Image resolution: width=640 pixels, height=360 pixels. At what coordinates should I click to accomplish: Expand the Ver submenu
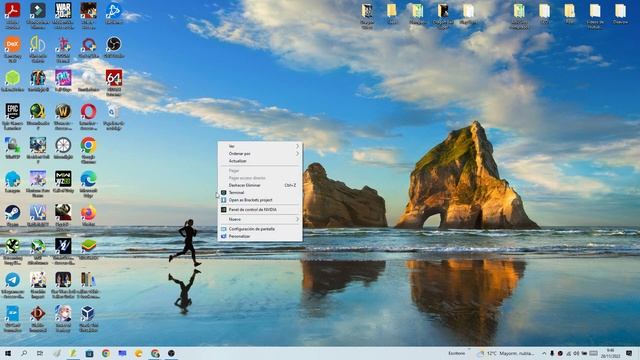260,146
